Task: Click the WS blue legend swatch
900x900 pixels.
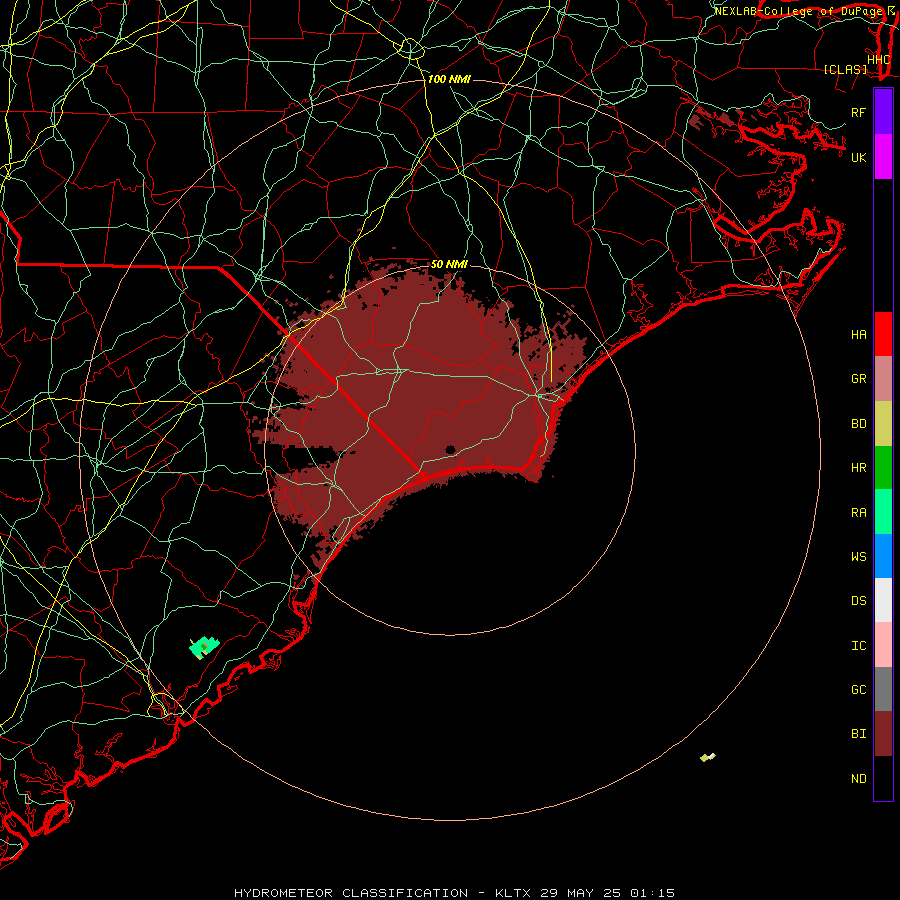Action: (x=883, y=556)
